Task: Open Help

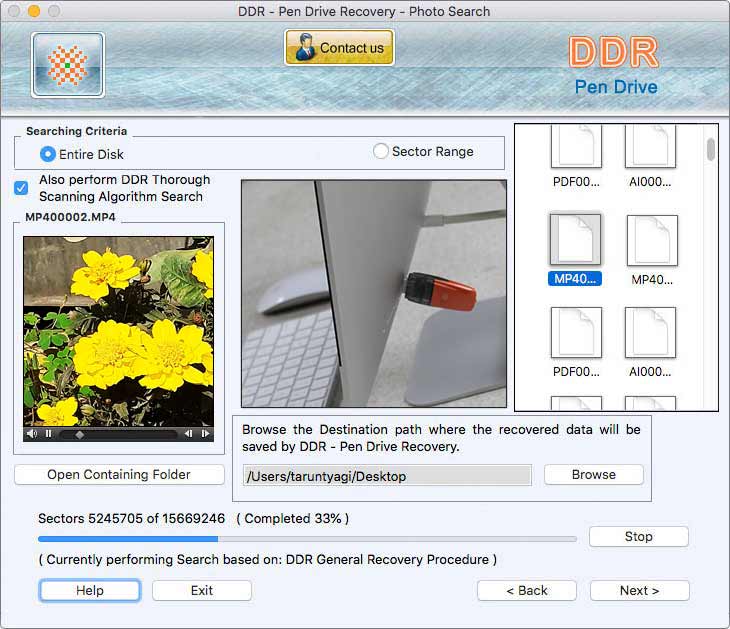Action: pos(90,590)
